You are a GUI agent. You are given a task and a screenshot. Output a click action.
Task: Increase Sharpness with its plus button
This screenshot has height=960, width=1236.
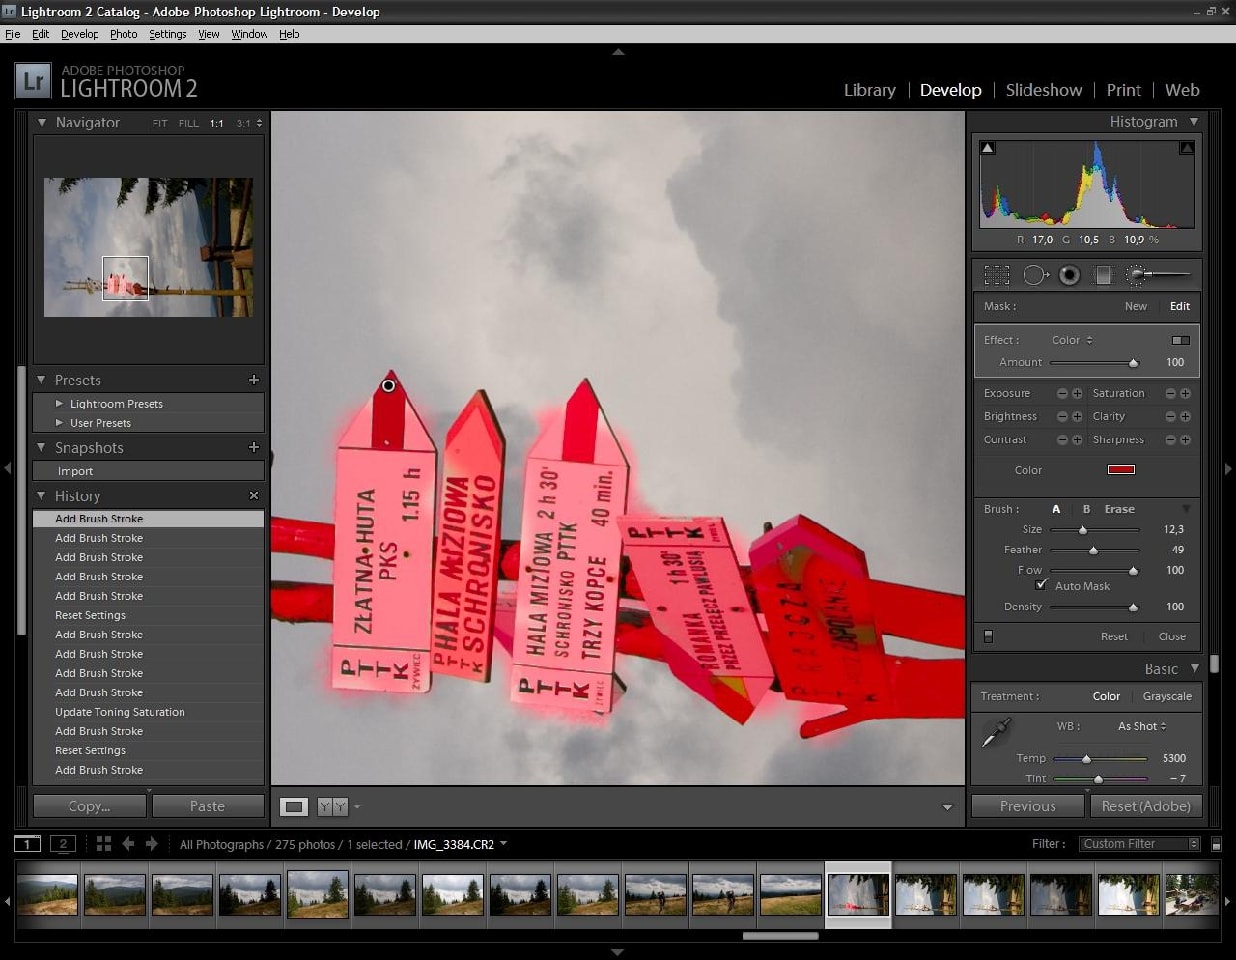coord(1185,439)
